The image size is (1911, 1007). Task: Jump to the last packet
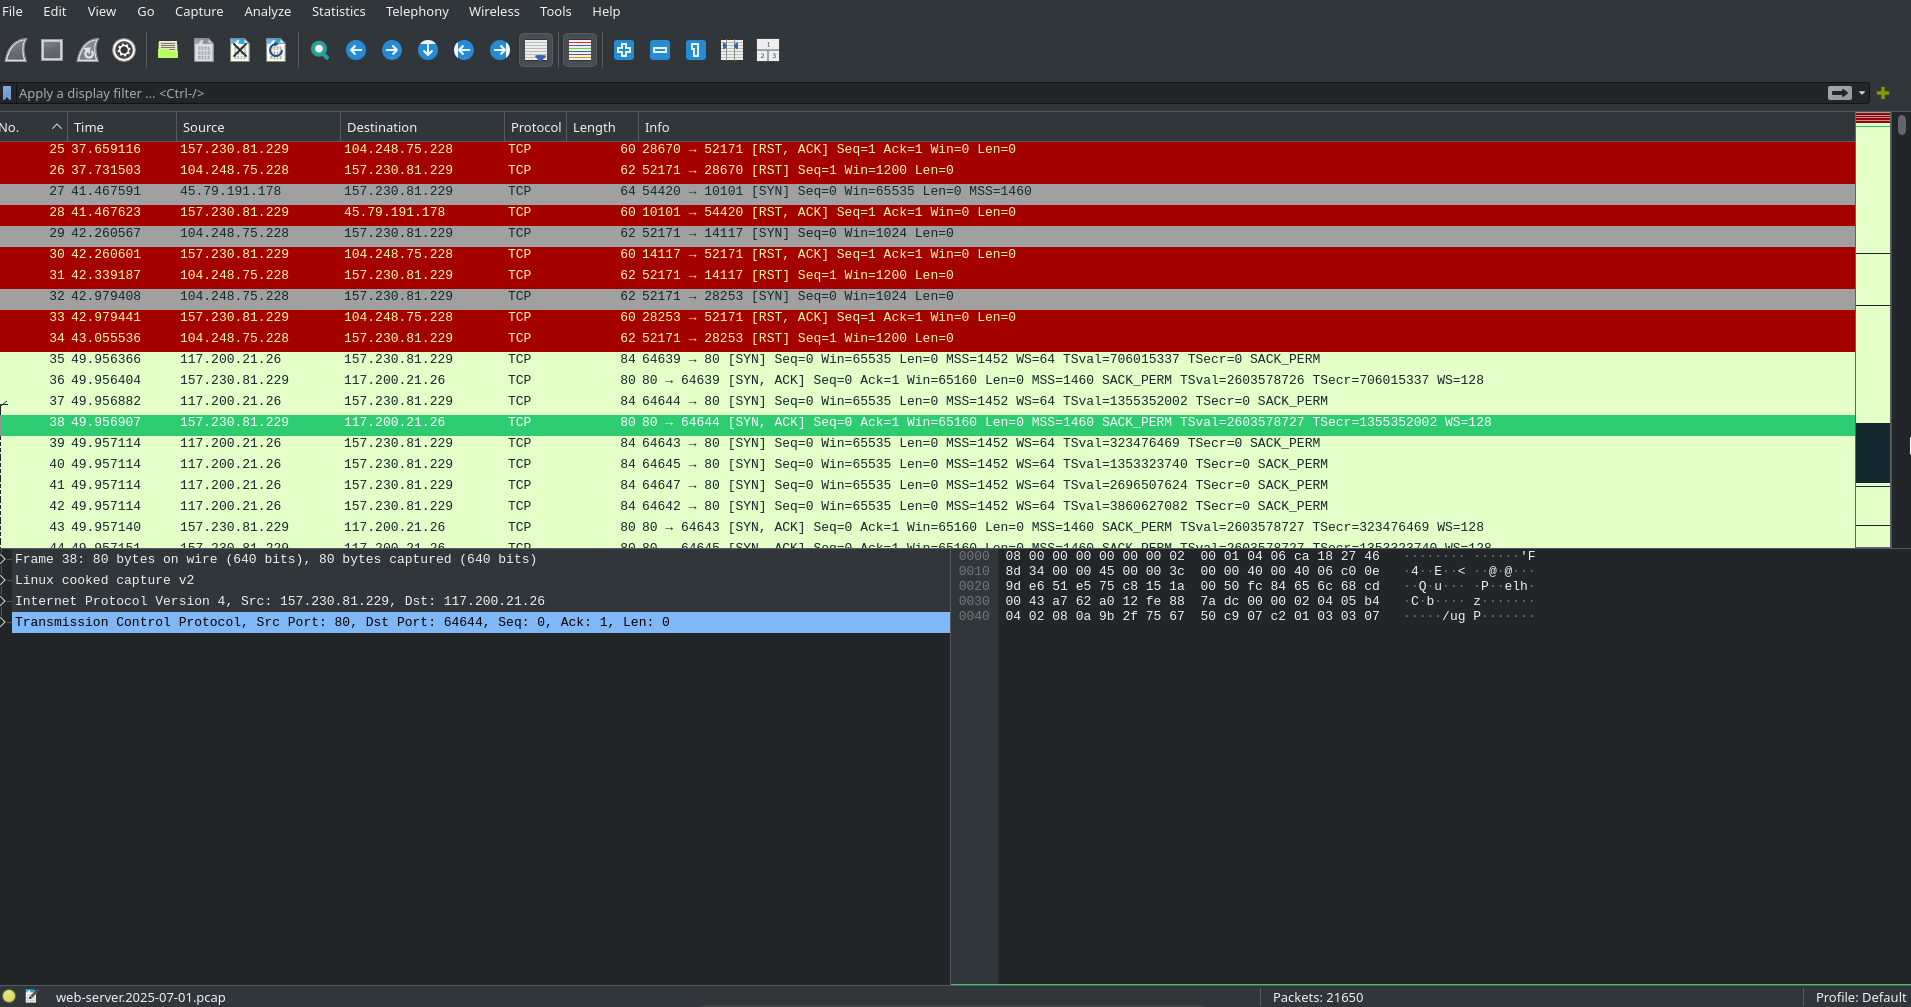tap(499, 49)
